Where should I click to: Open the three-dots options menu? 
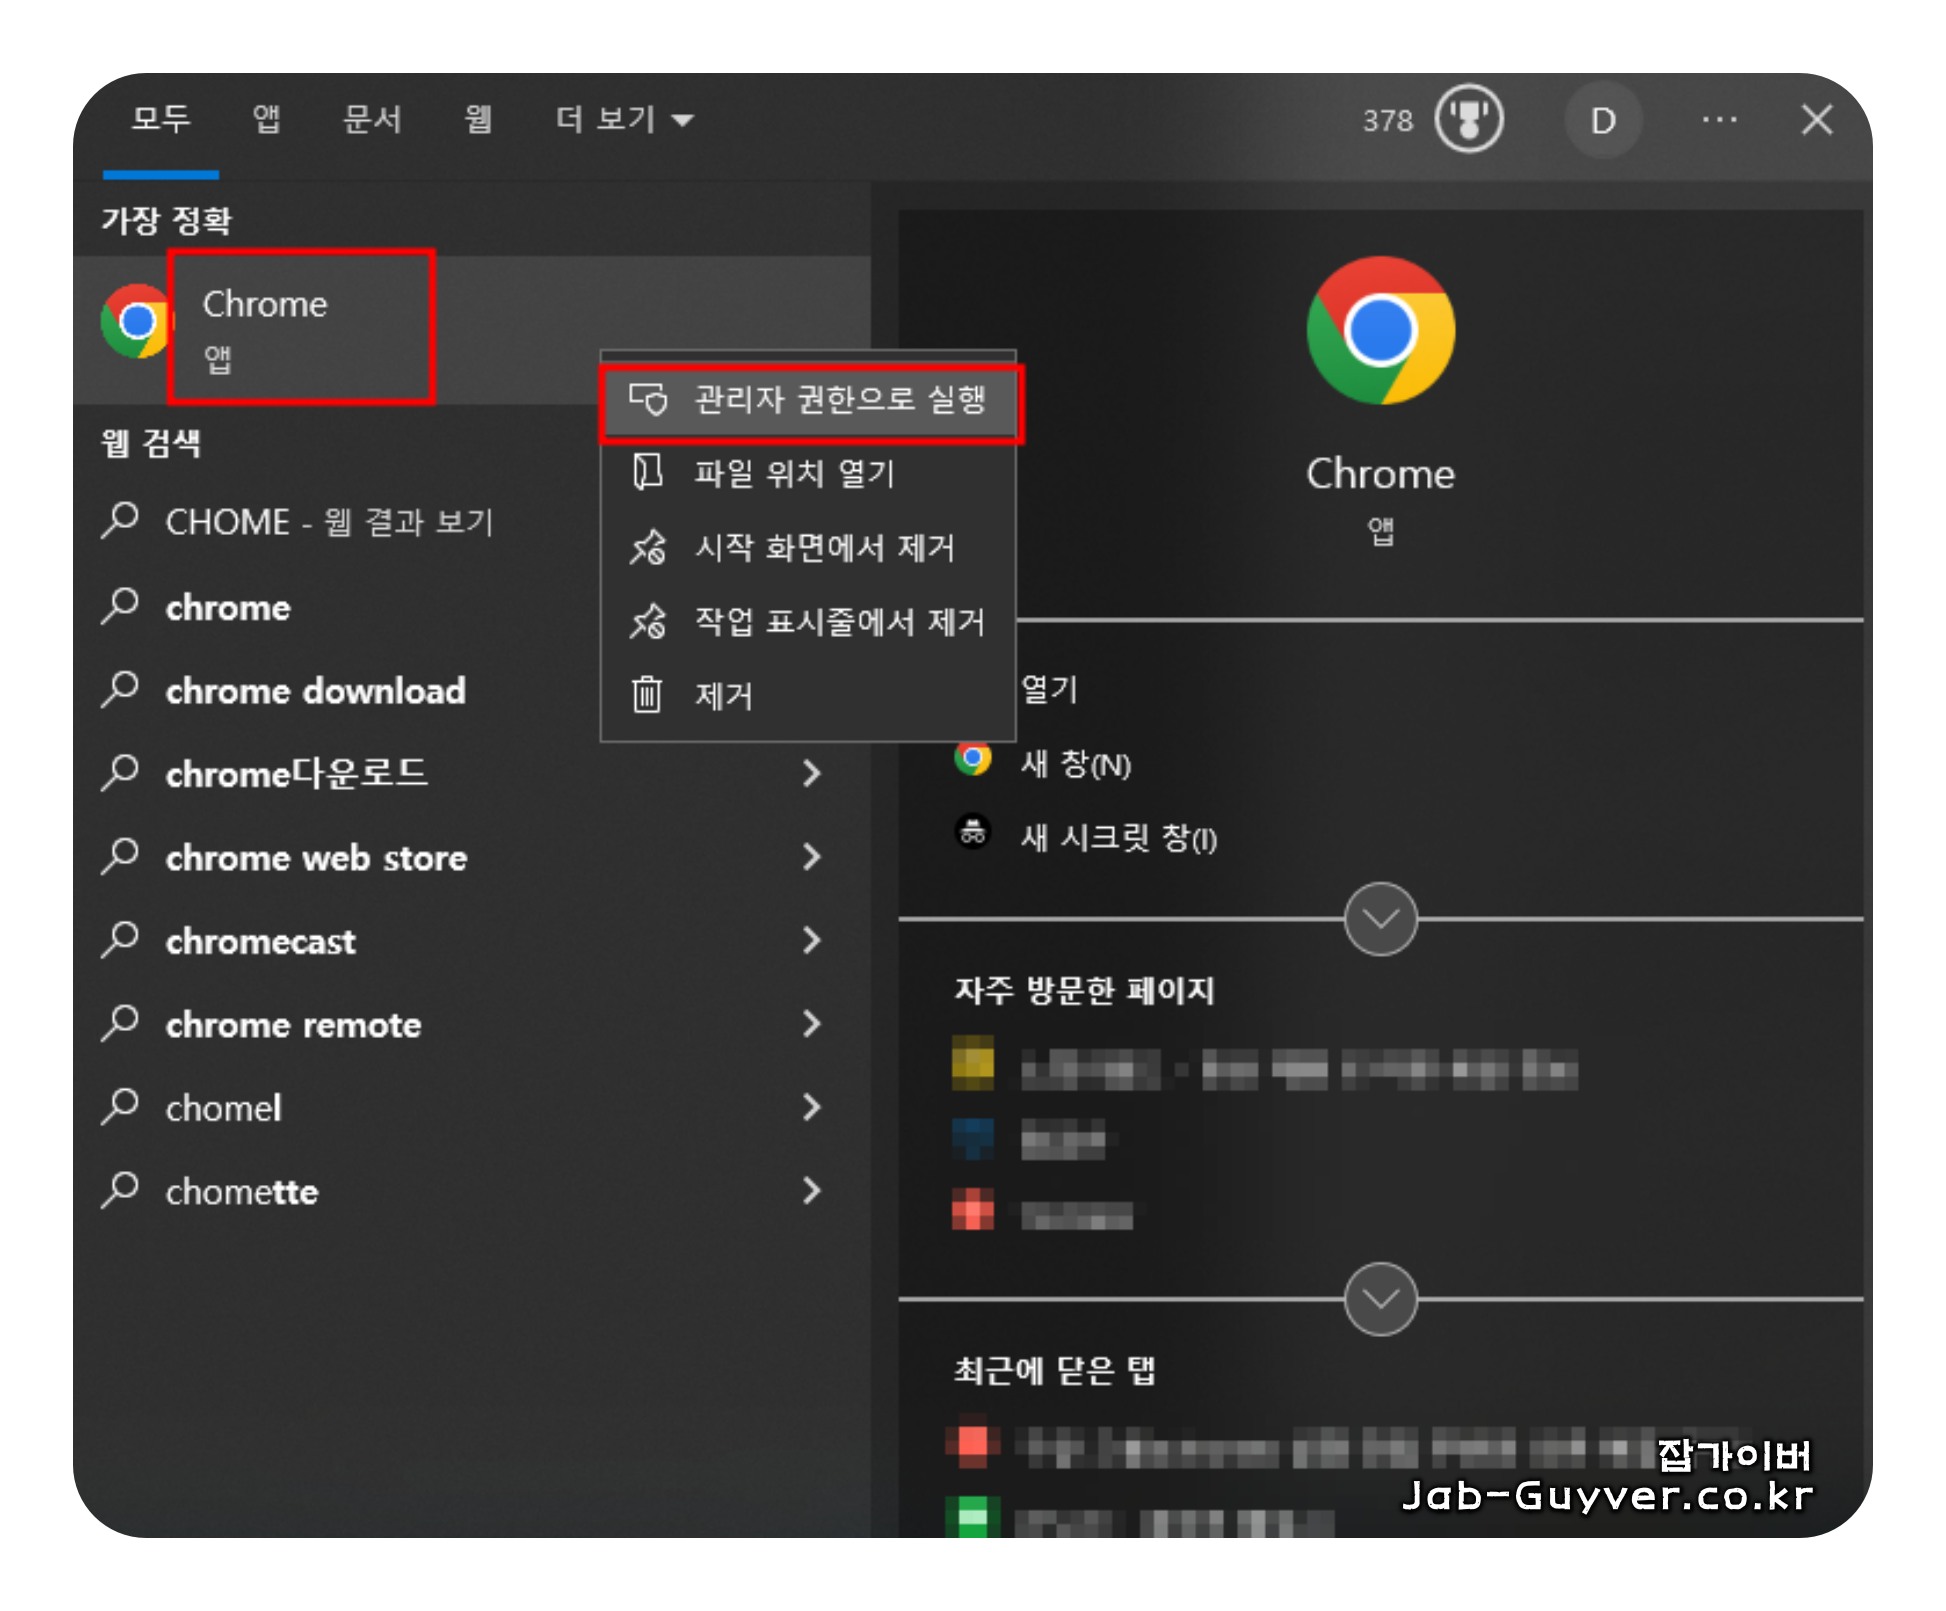pyautogui.click(x=1719, y=120)
